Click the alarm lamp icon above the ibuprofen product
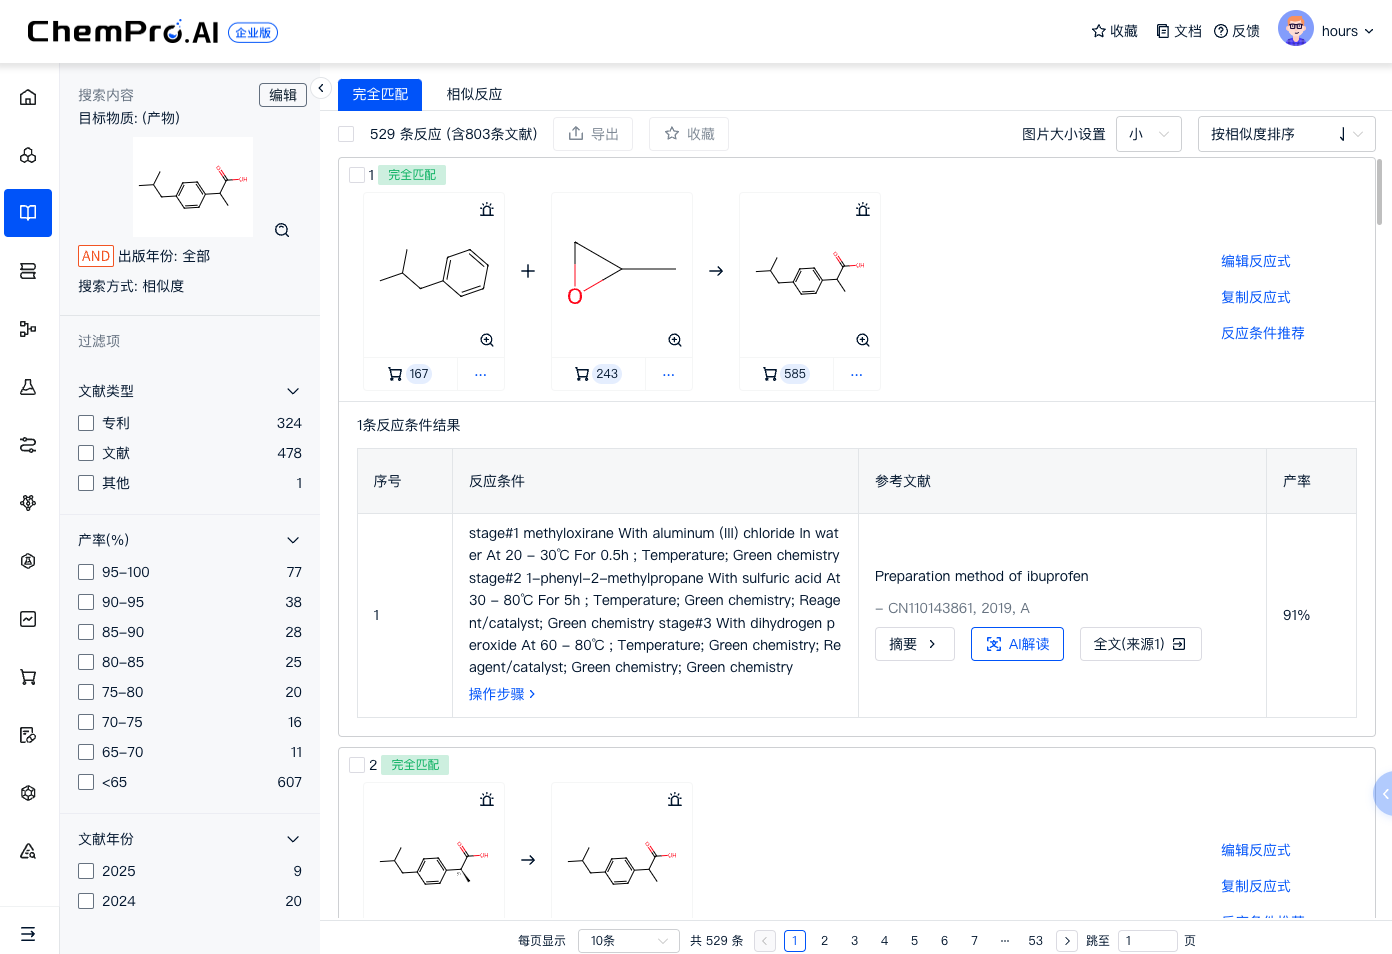Screen dimensions: 1392x954 (x=862, y=209)
